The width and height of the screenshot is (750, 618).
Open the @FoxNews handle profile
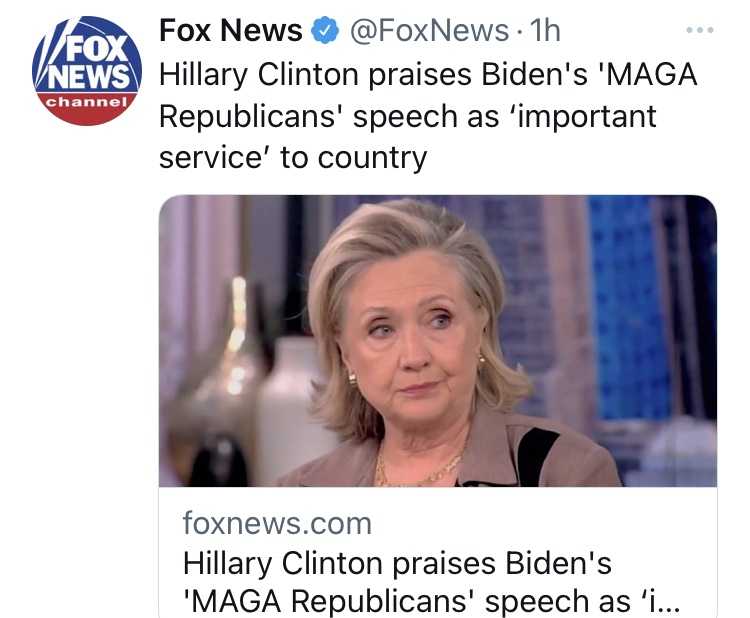pos(429,30)
